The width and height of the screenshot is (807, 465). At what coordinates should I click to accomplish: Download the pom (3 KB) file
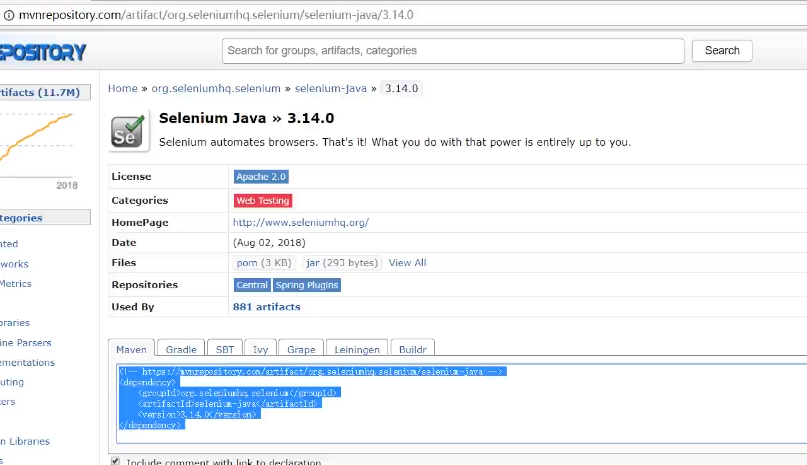pyautogui.click(x=264, y=263)
